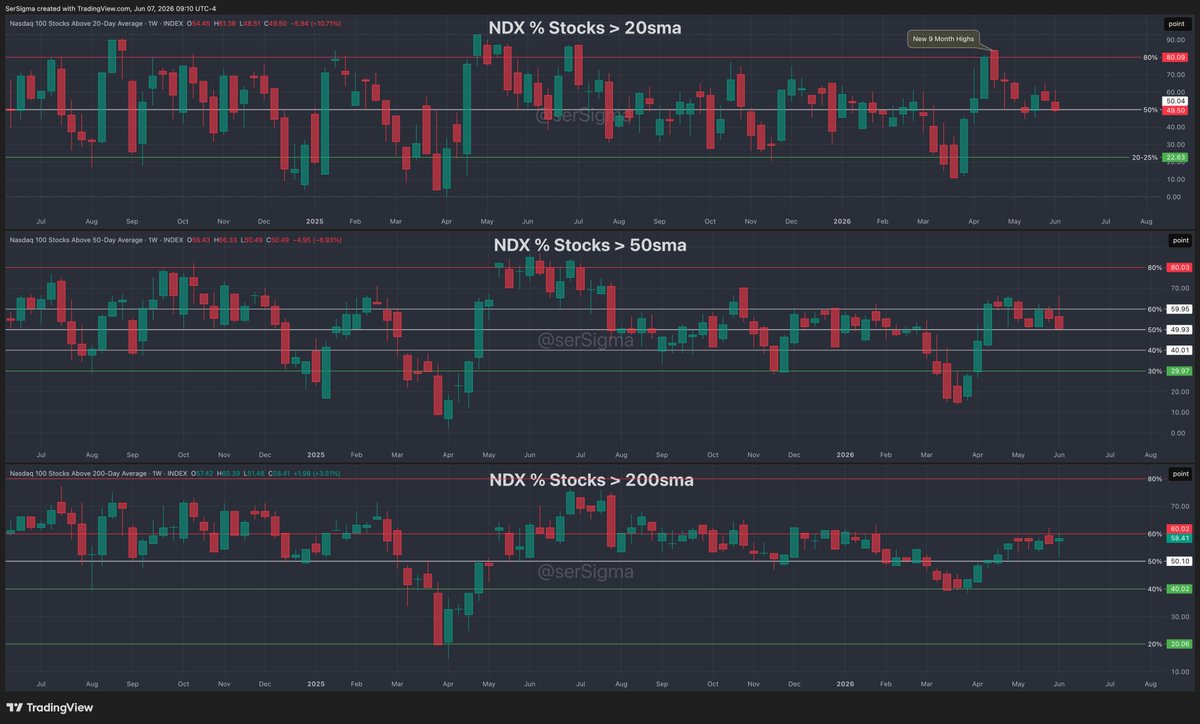1200x724 pixels.
Task: Select the 'New 9 Month Highs' annotation callout
Action: coord(942,39)
